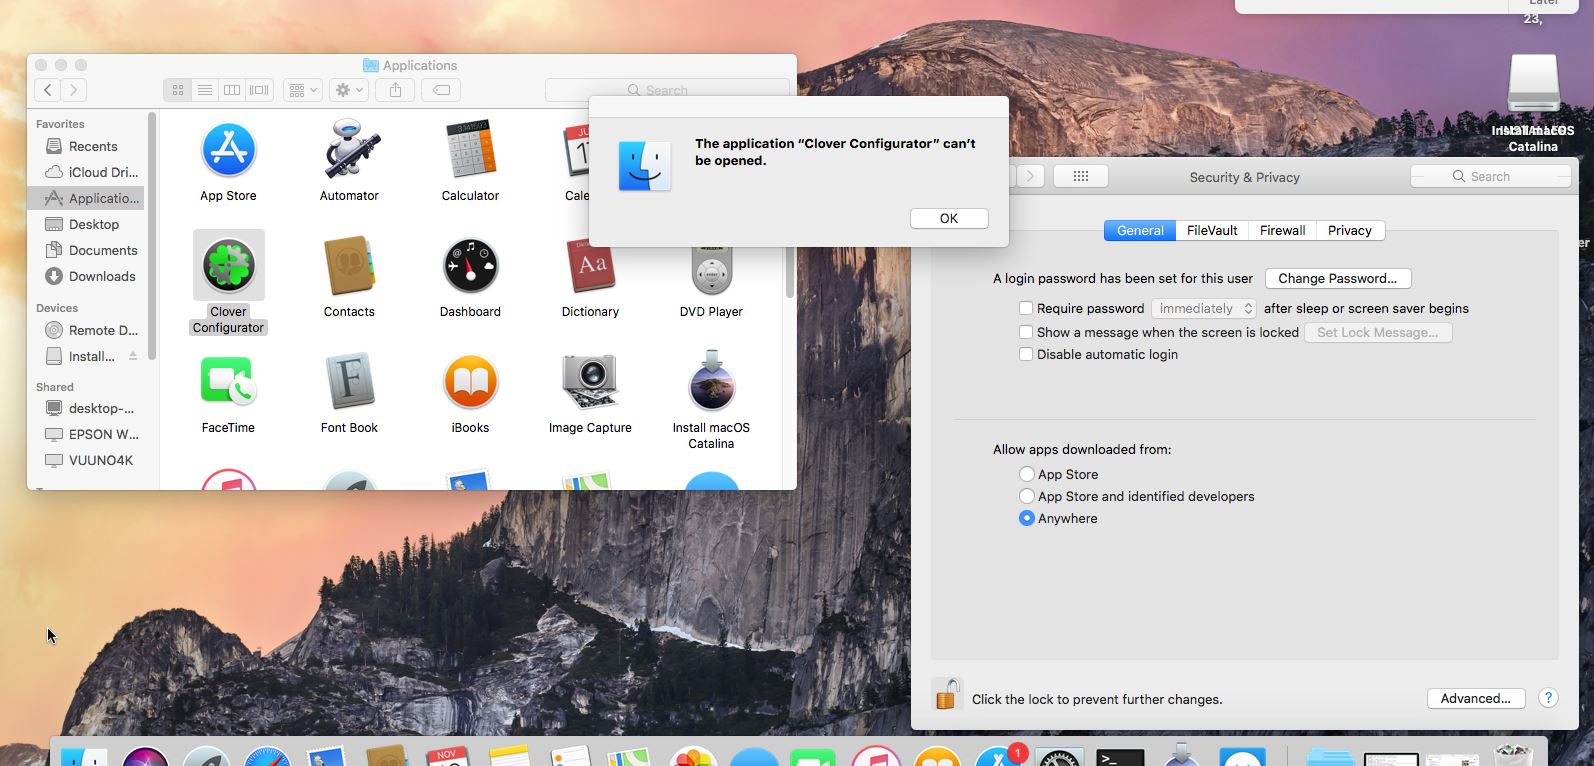Check Disable automatic login

tap(1025, 354)
